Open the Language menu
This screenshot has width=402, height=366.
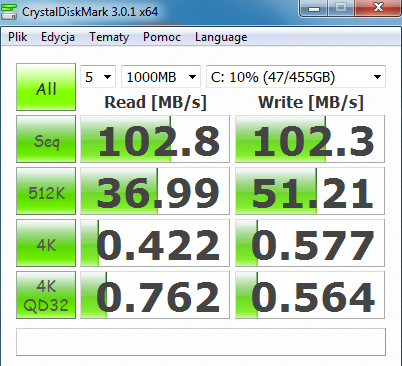(x=221, y=37)
